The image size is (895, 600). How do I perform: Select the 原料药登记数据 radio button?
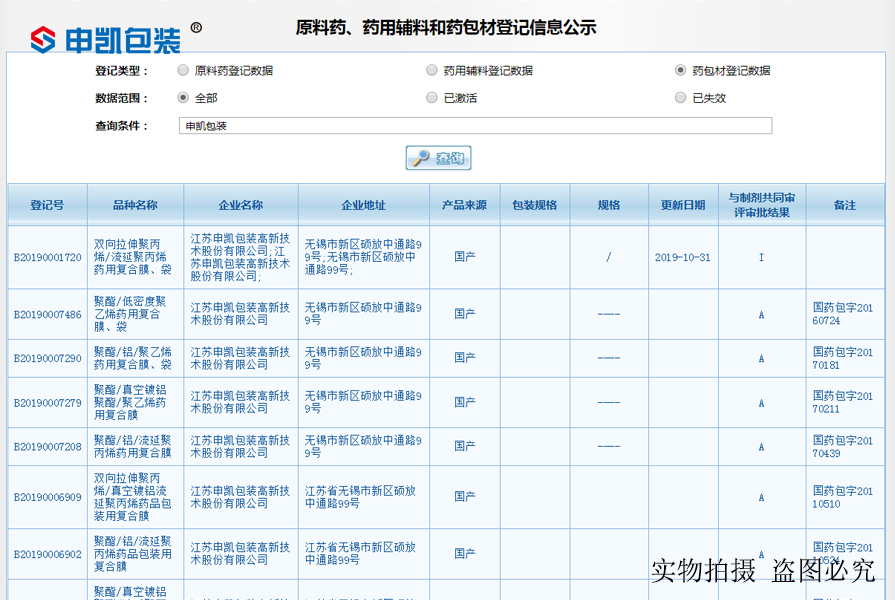(182, 70)
